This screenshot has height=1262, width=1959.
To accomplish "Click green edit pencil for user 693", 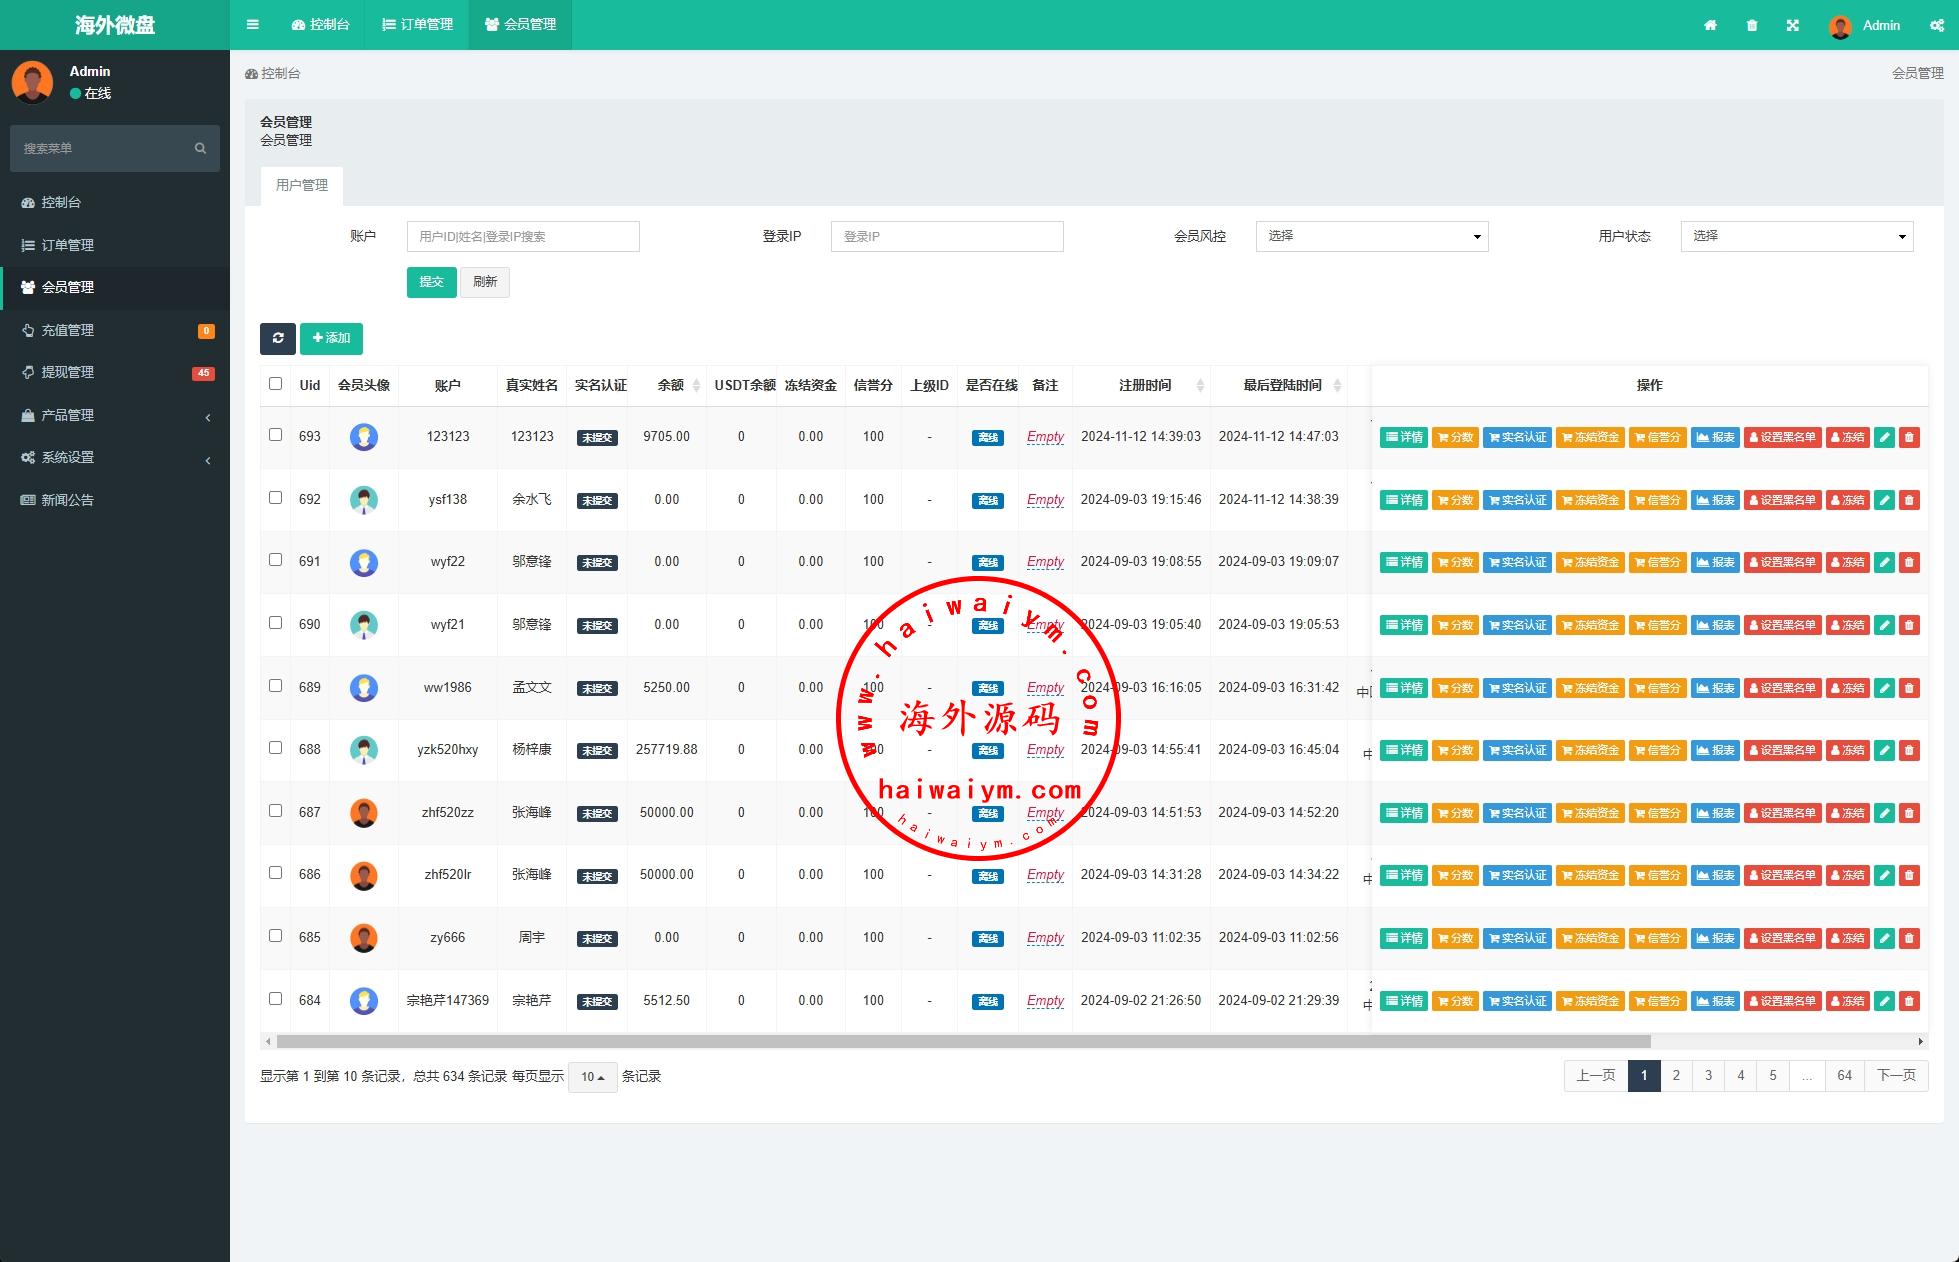I will [1884, 437].
